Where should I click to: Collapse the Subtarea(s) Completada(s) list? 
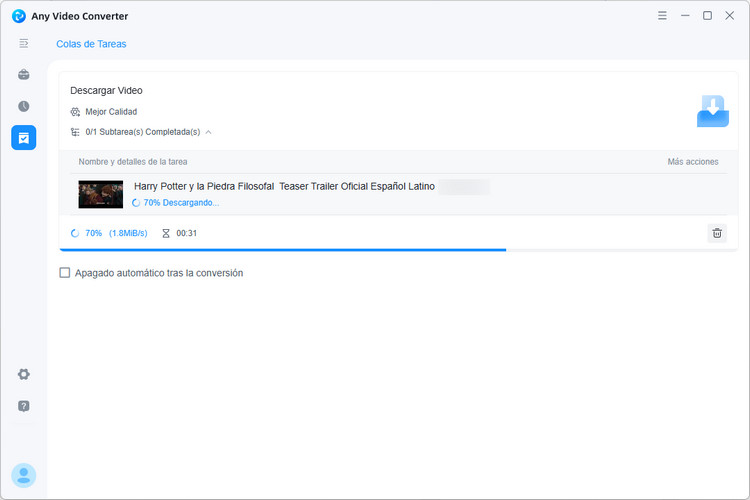coord(209,132)
